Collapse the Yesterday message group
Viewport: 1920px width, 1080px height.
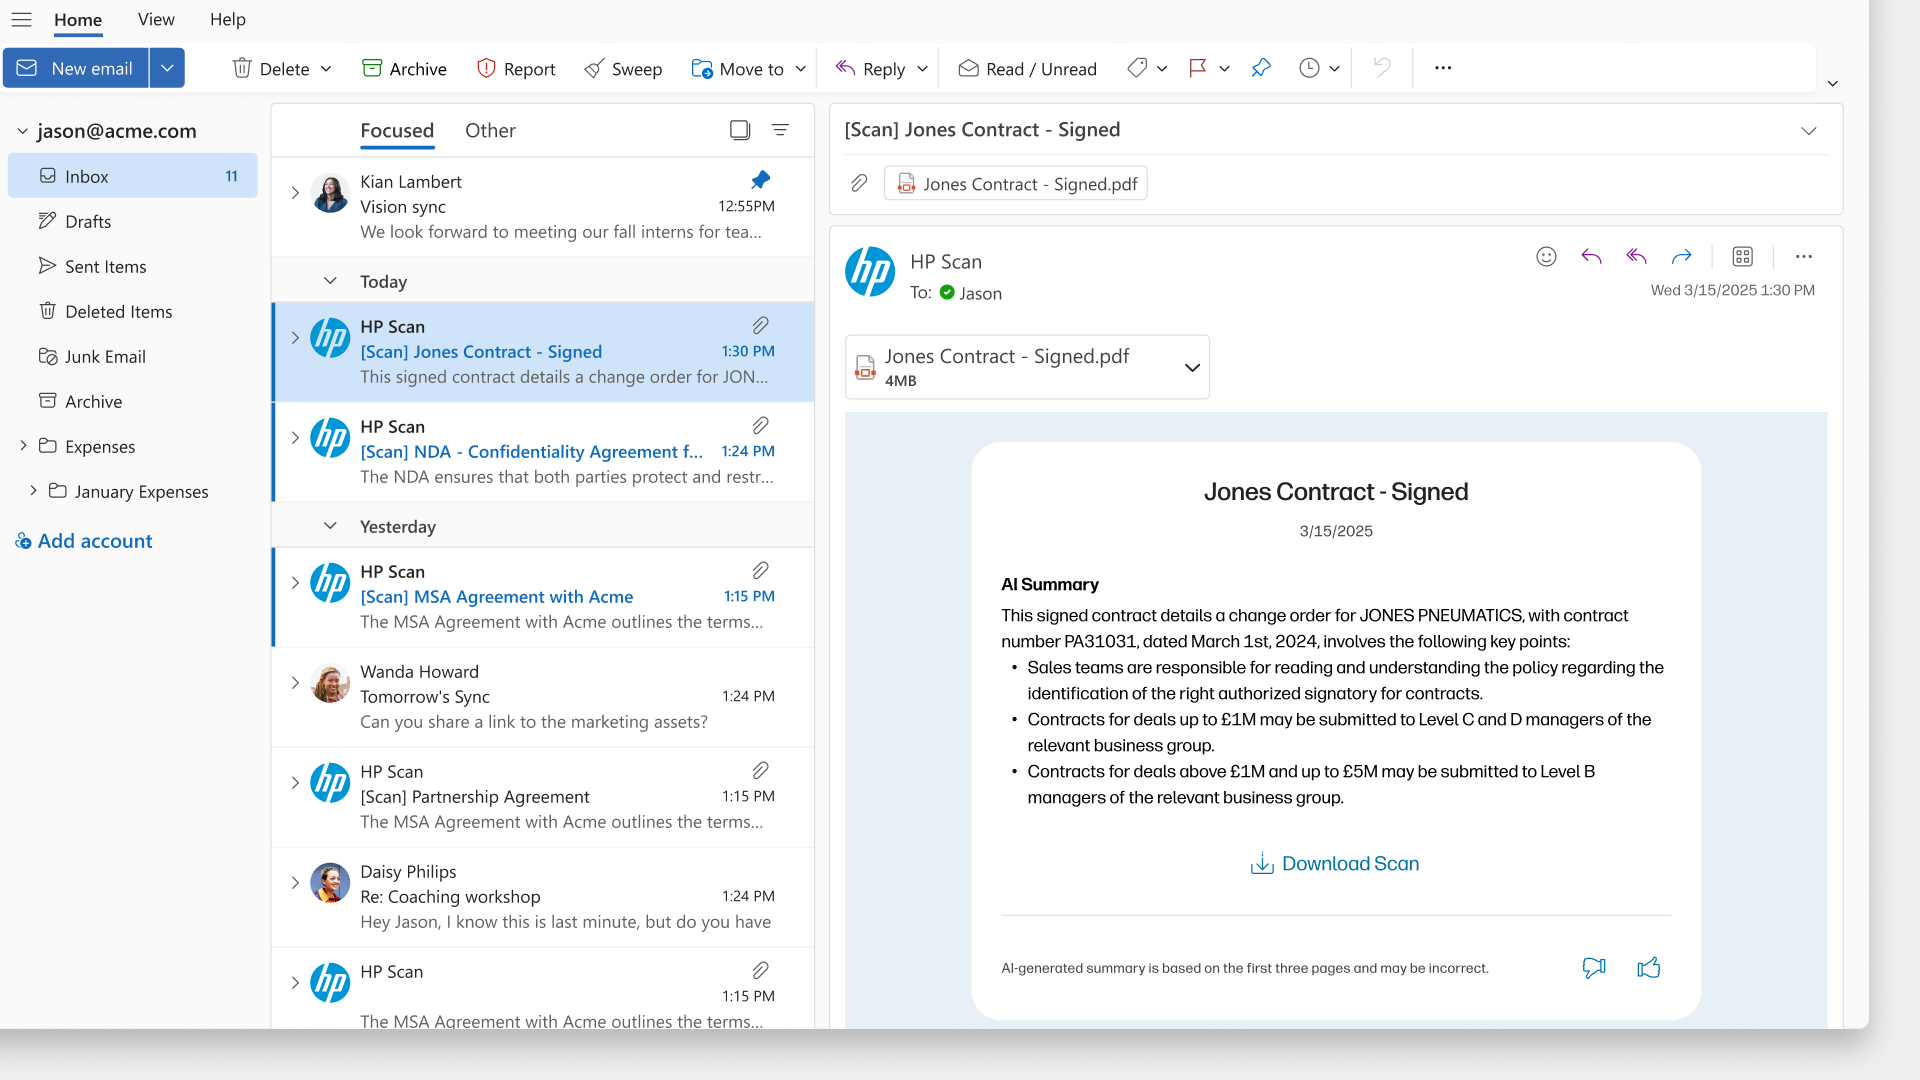coord(330,526)
